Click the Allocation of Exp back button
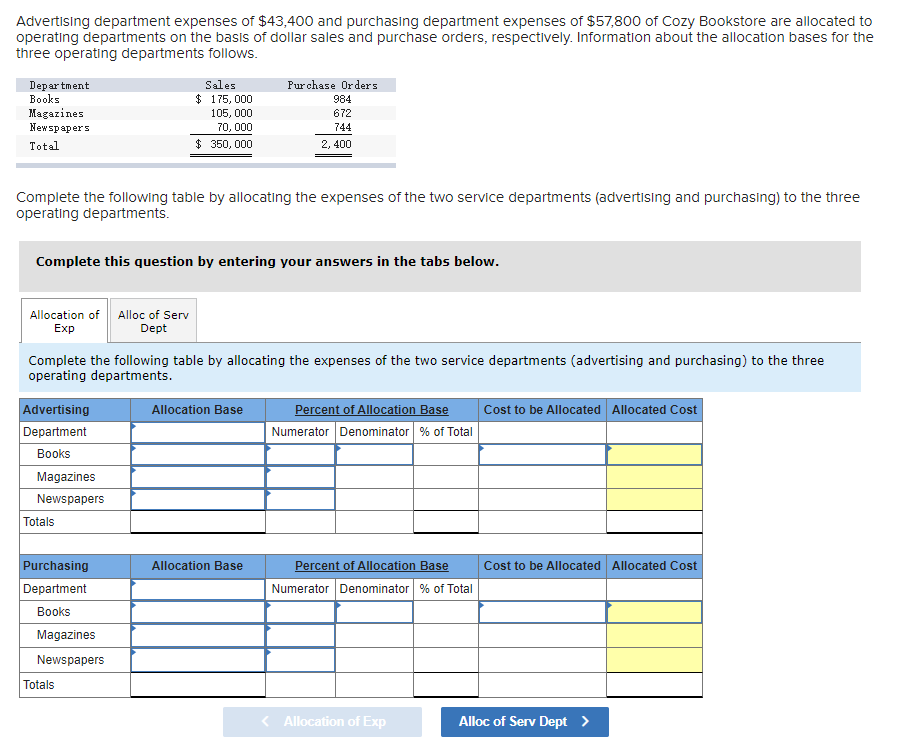Viewport: 900px width, 740px height. (x=322, y=721)
